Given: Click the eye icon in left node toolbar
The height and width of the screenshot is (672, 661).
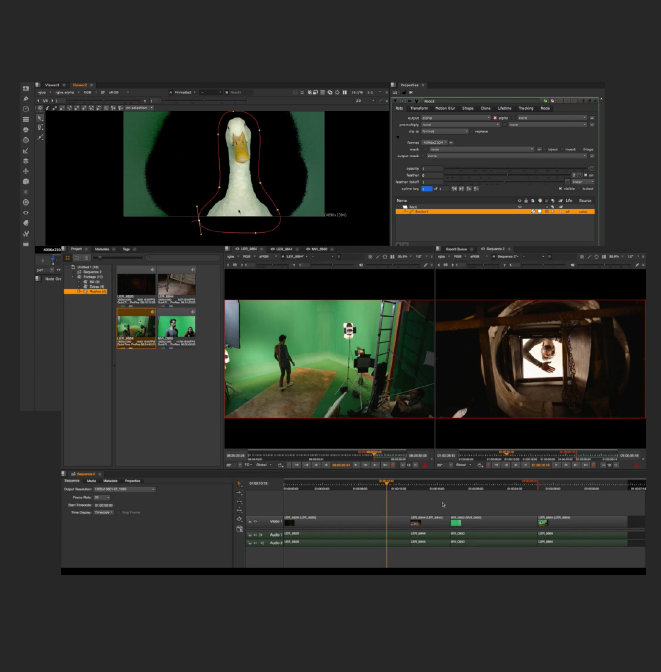Looking at the screenshot, I should tap(26, 212).
